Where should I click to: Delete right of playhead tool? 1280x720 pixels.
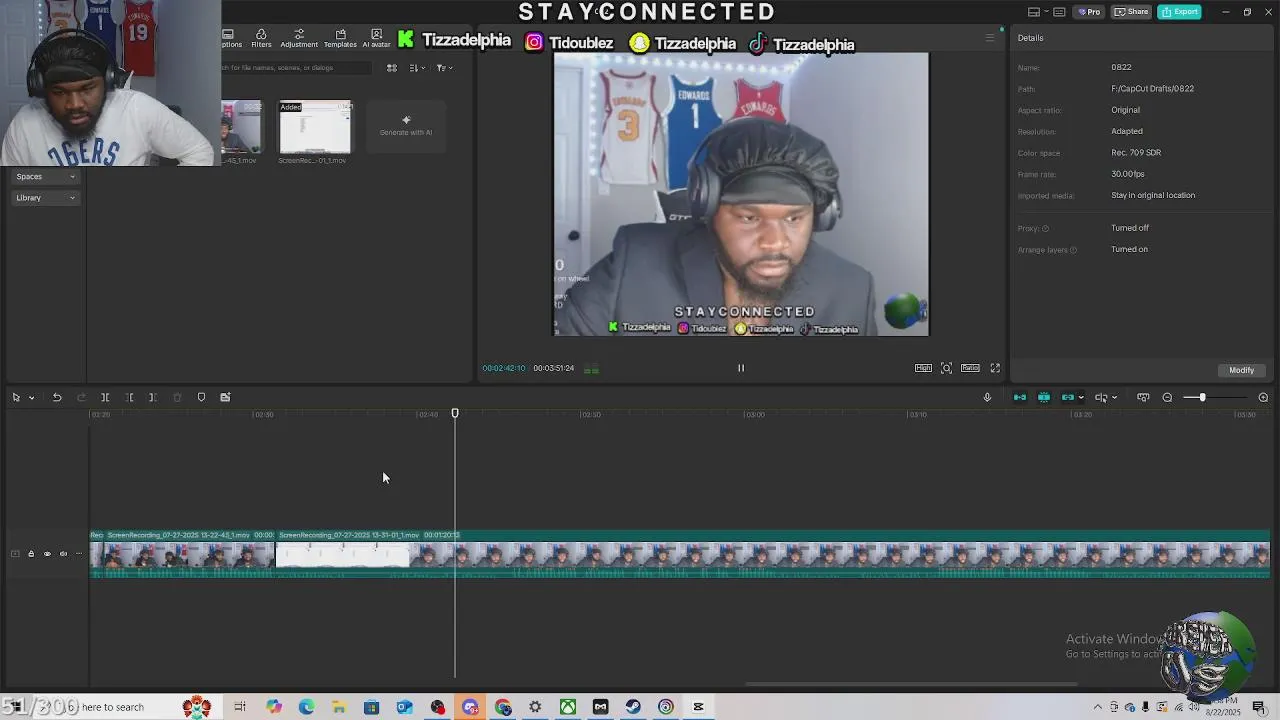click(x=153, y=398)
